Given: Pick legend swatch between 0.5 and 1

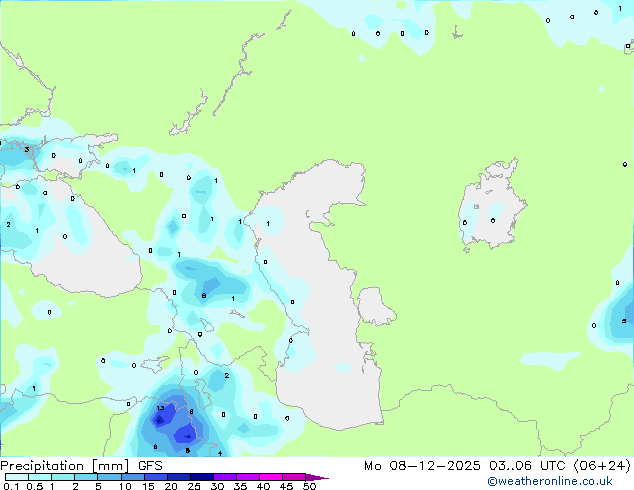Looking at the screenshot, I should [x=40, y=477].
